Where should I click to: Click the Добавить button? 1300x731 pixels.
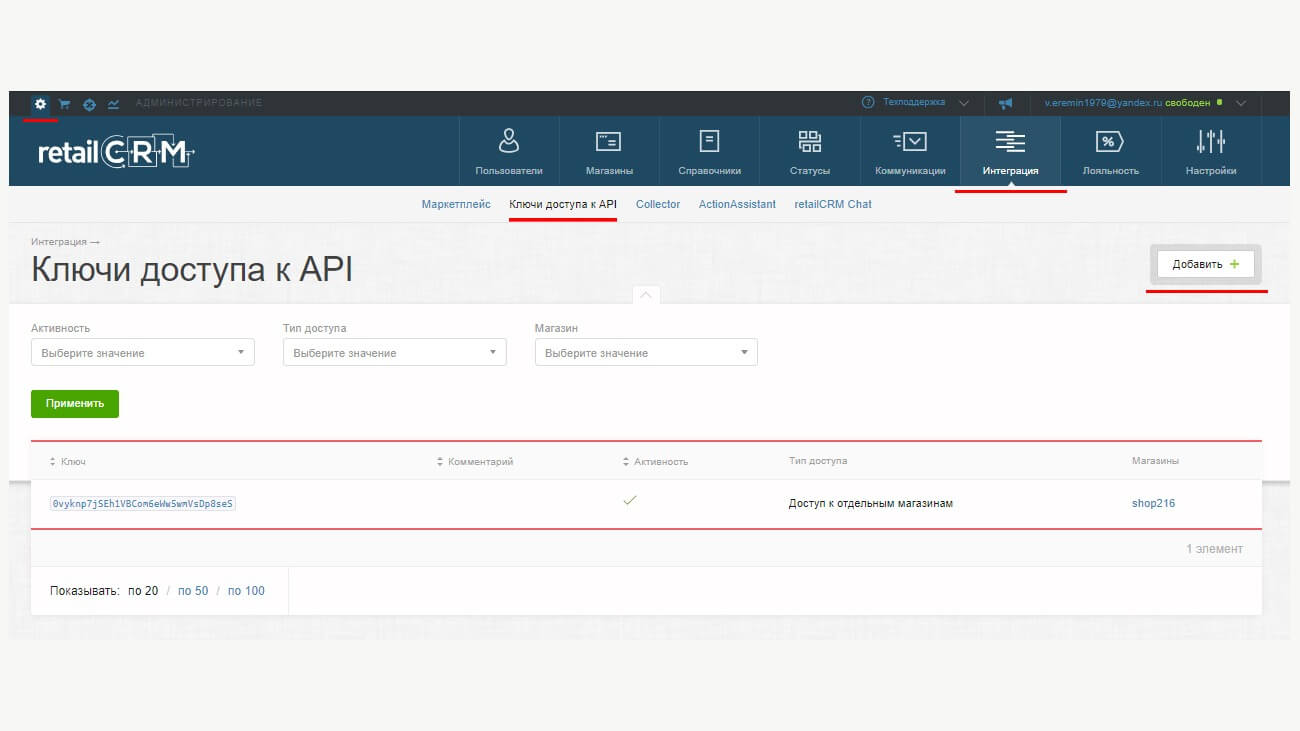click(x=1205, y=264)
